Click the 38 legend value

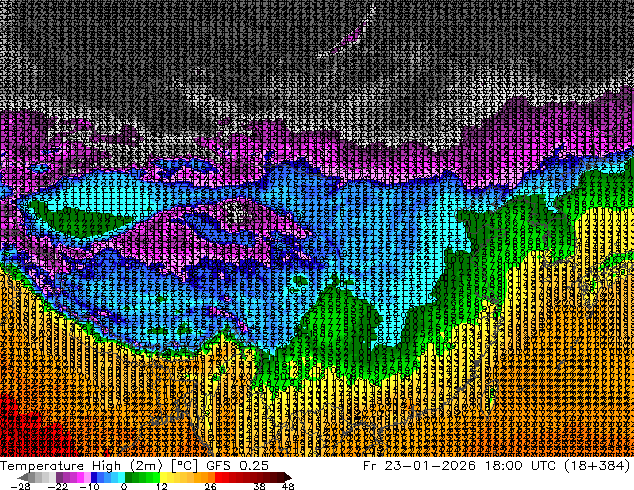(x=260, y=486)
